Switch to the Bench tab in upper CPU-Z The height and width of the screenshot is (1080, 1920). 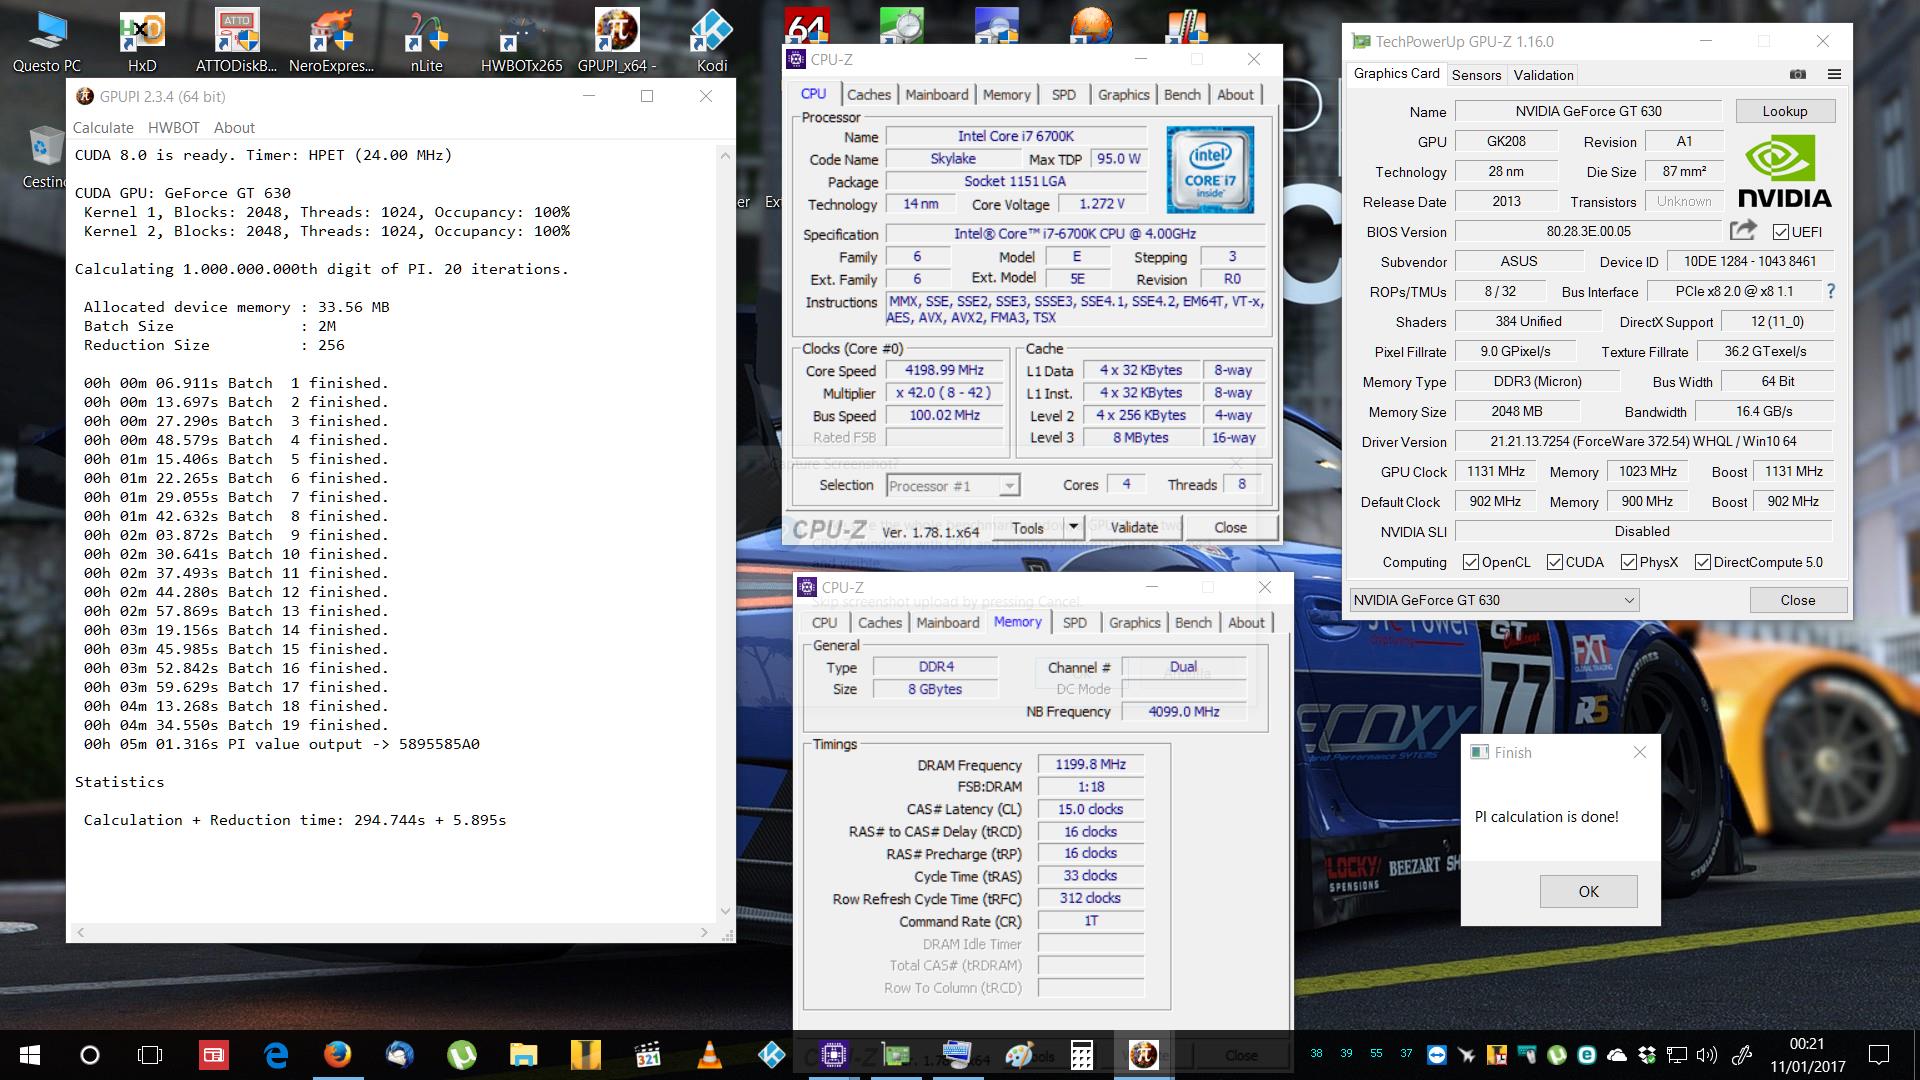click(1182, 94)
